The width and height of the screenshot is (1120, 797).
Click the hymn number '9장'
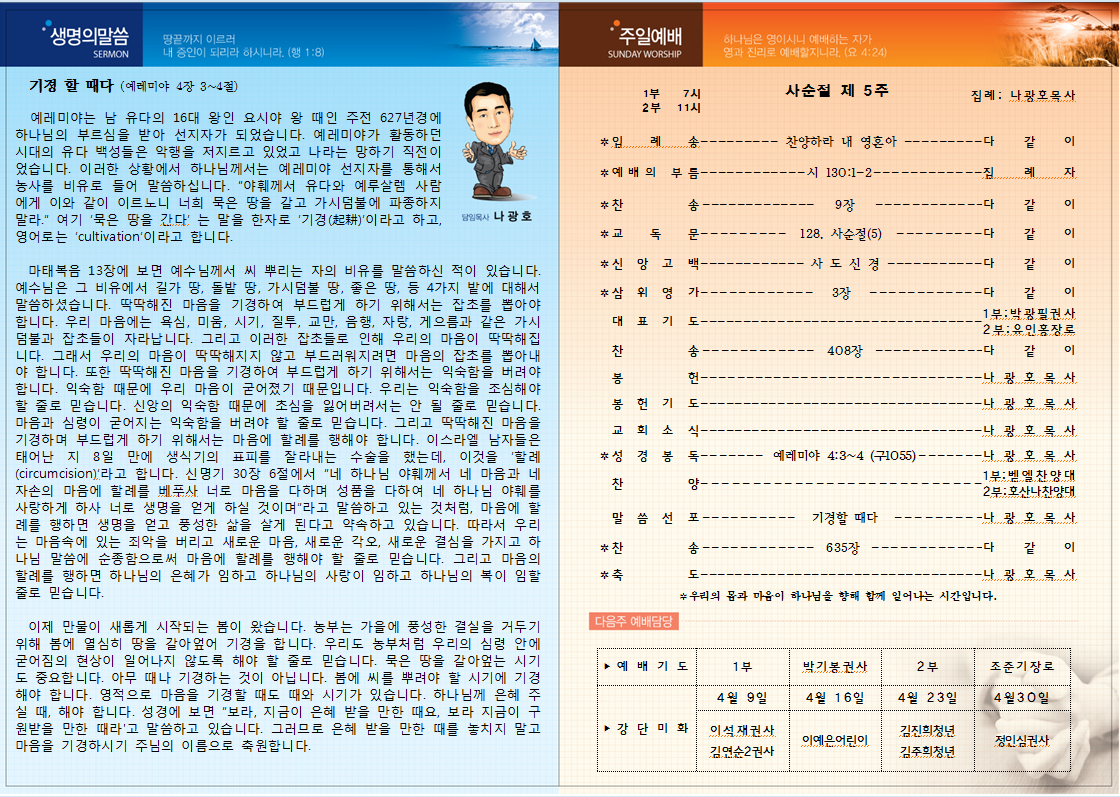[x=844, y=205]
